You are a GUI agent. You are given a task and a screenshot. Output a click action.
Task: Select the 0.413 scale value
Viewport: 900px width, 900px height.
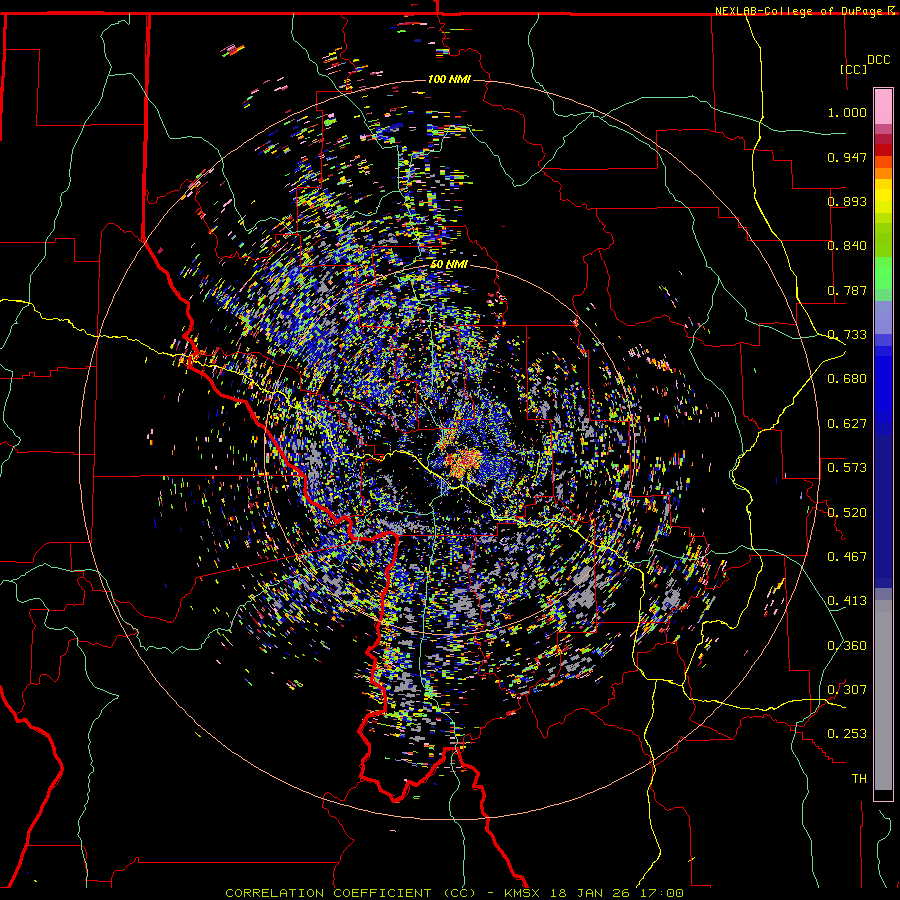(x=847, y=601)
